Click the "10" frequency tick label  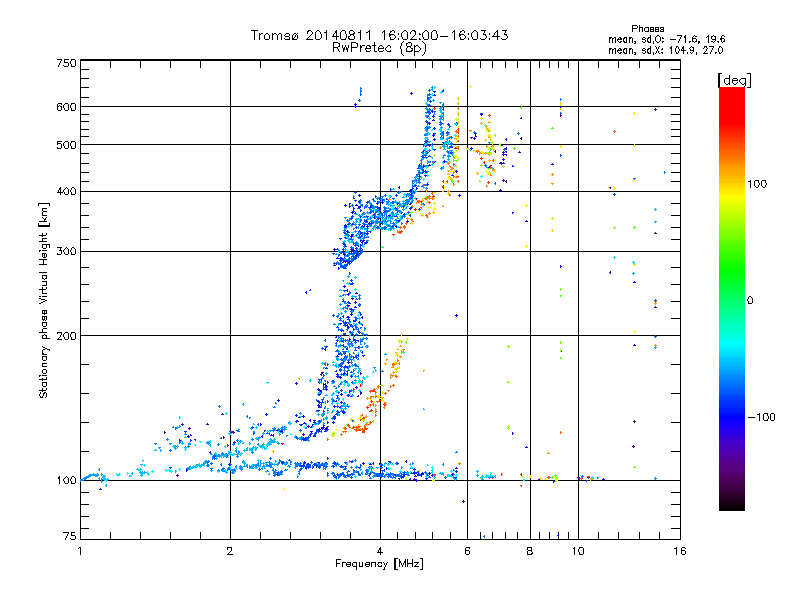pos(578,551)
